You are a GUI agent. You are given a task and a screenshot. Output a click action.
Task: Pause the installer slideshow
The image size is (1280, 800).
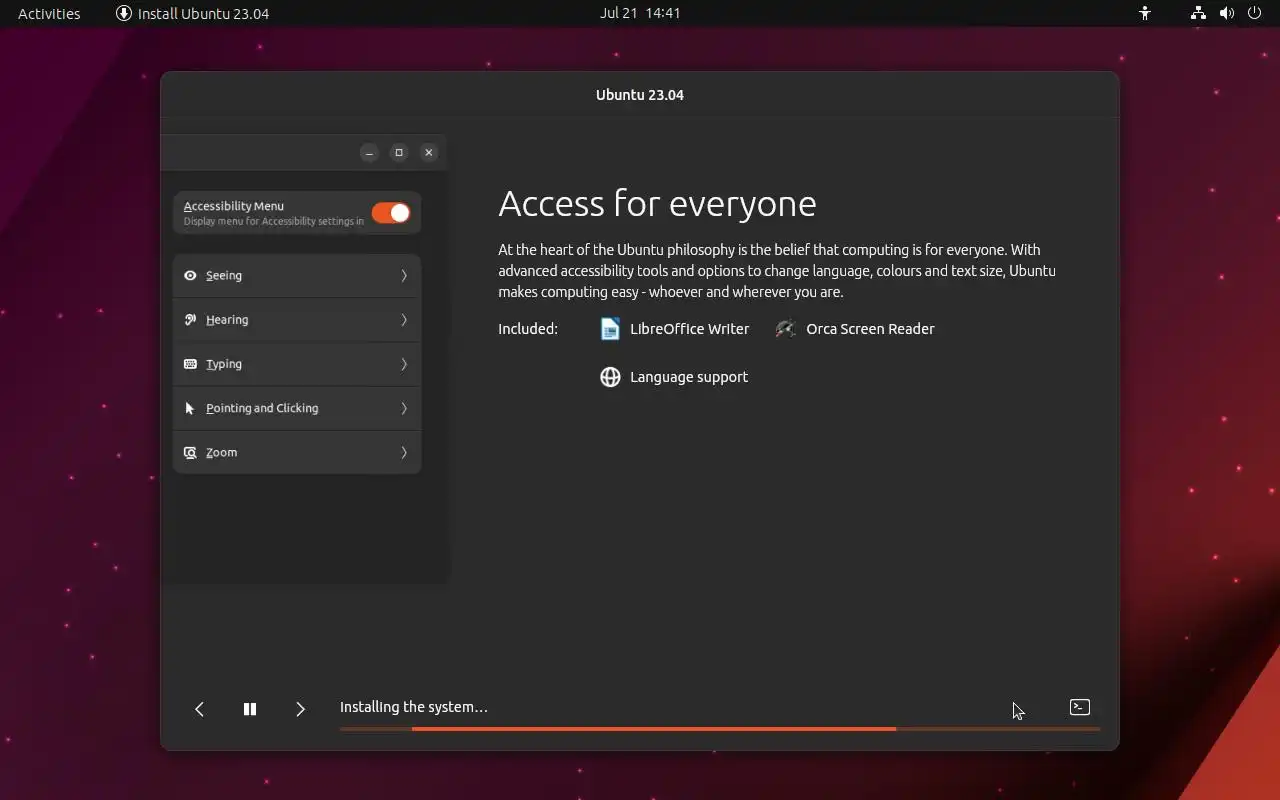click(x=250, y=709)
